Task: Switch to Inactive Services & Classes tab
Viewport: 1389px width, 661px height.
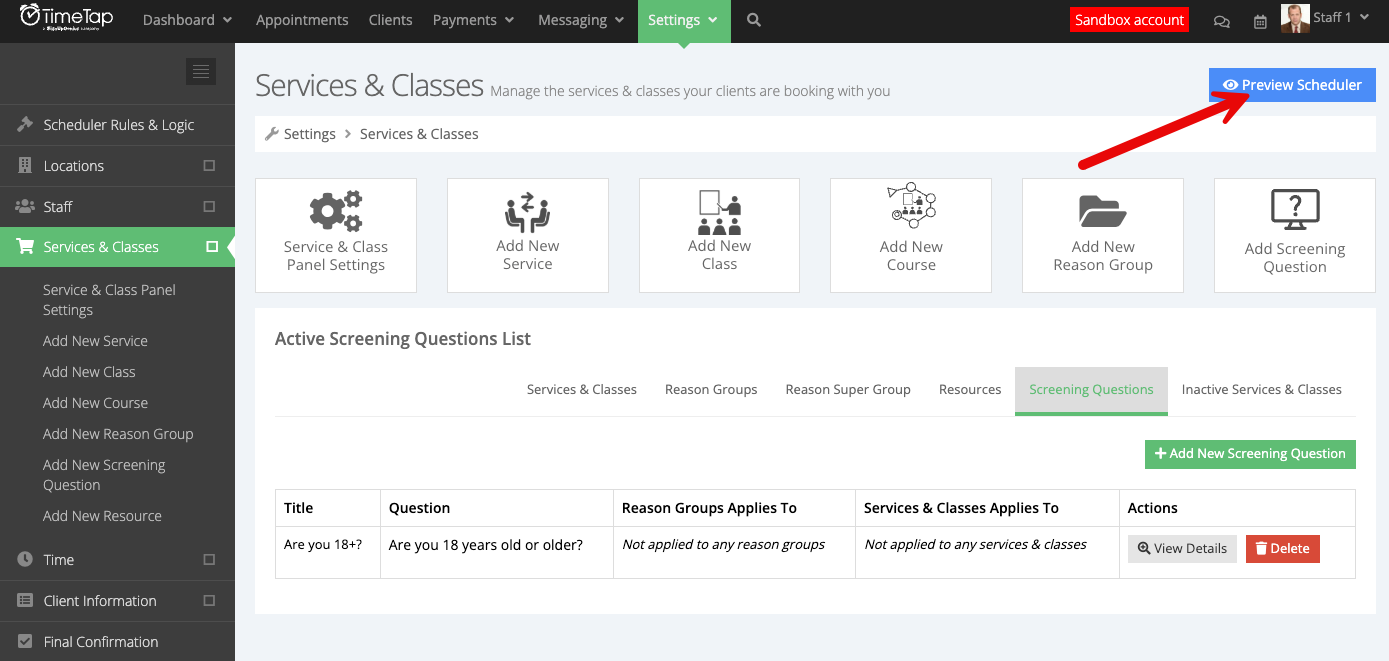Action: pyautogui.click(x=1262, y=390)
